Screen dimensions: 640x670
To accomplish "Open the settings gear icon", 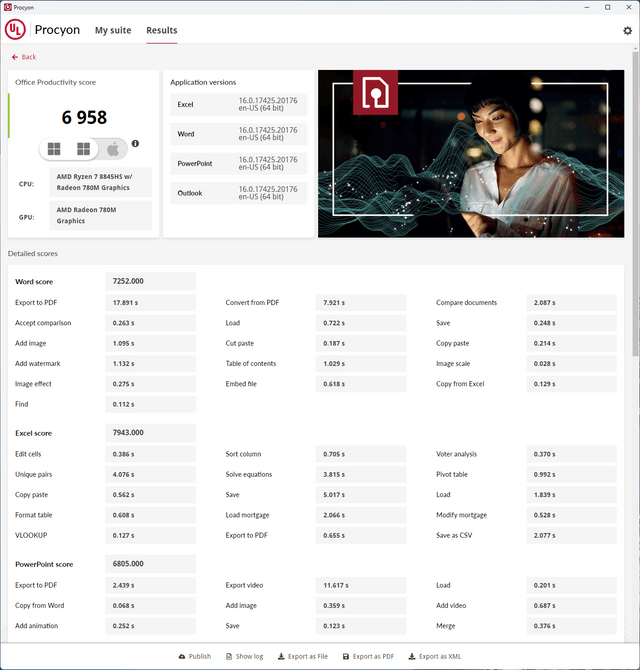I will coord(627,31).
